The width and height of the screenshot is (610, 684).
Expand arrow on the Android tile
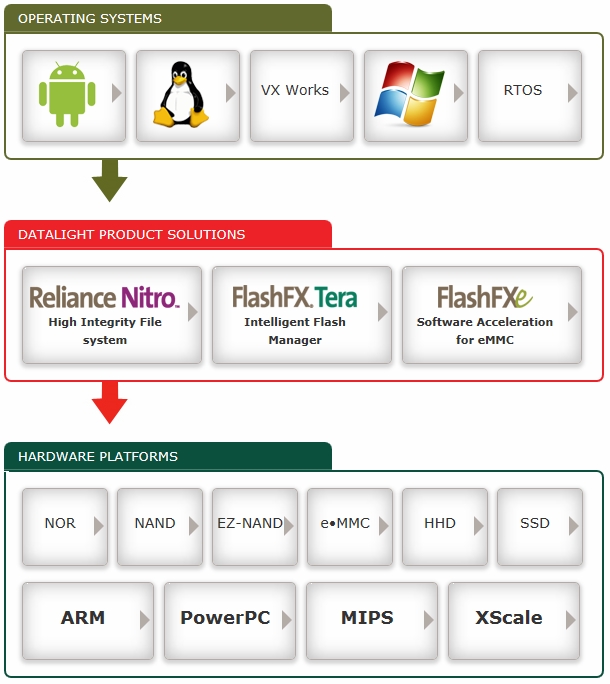coord(117,93)
